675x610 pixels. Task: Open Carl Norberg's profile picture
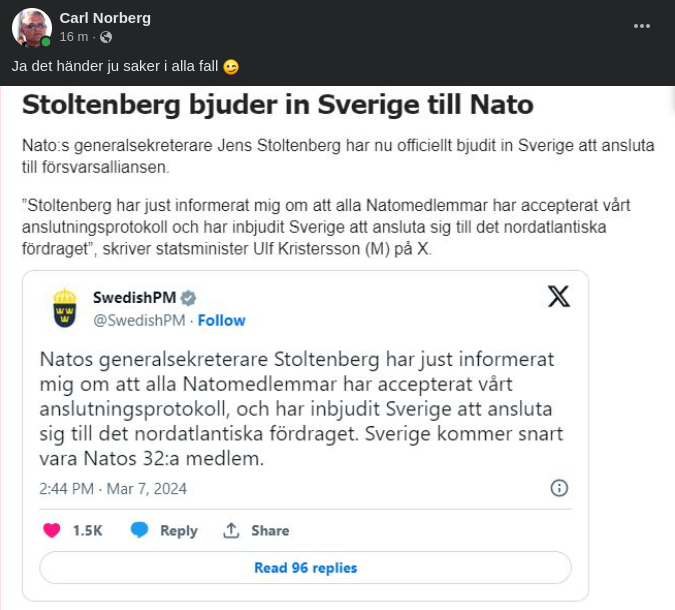coord(31,27)
